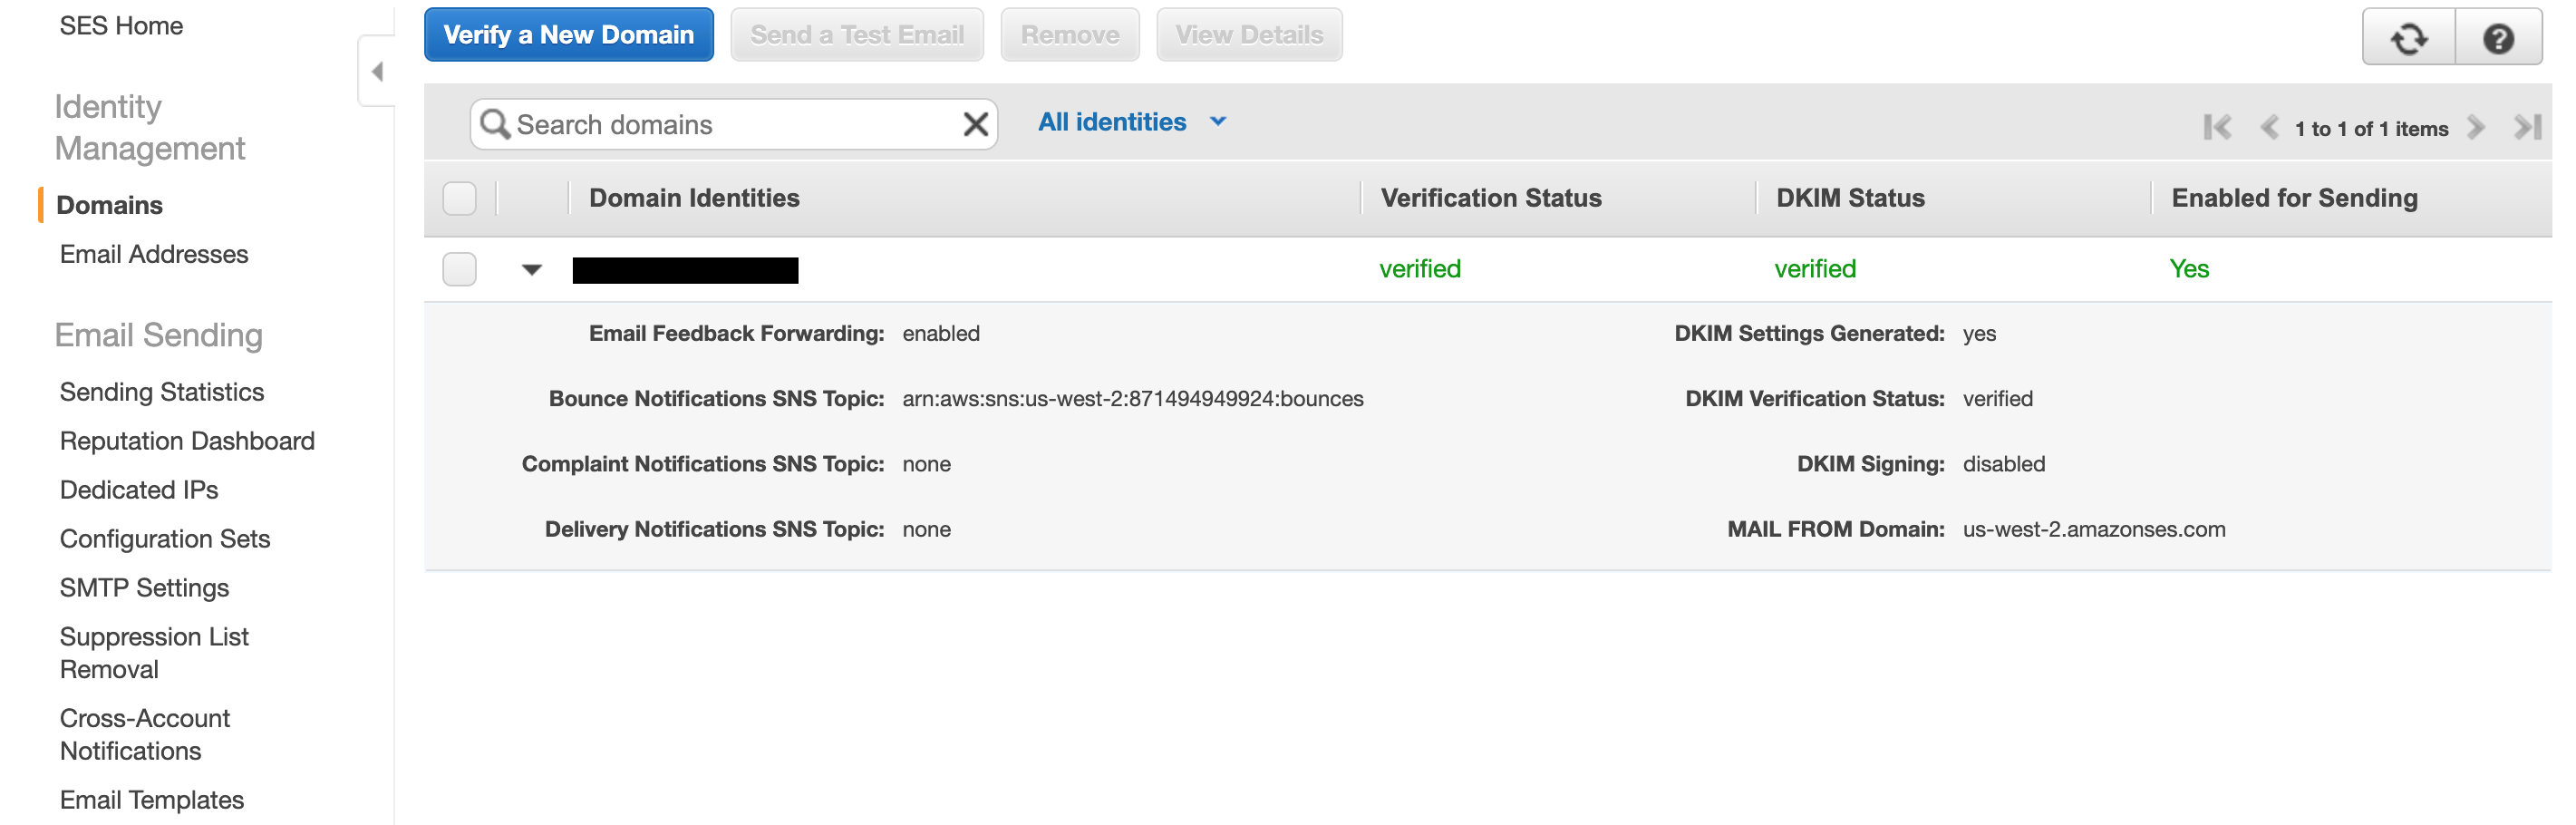Refresh the domain identities list

pos(2409,38)
